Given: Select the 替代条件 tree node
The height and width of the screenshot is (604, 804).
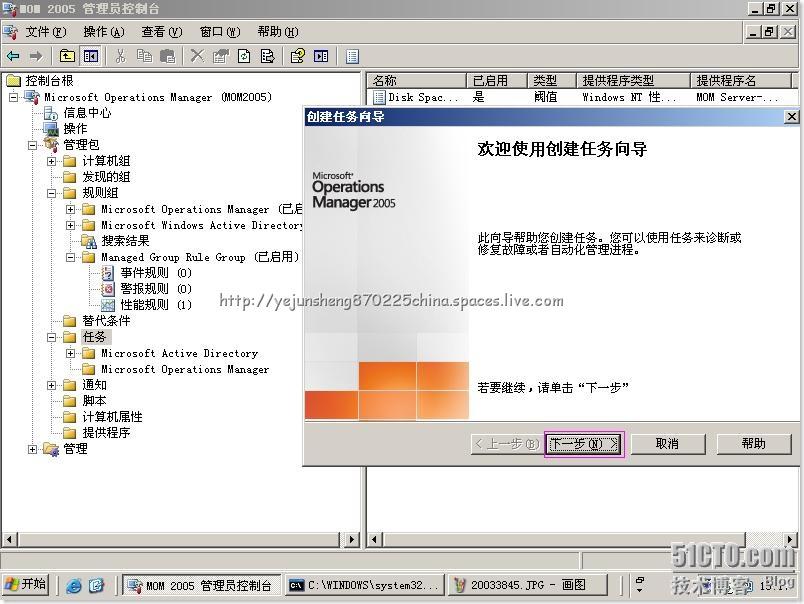Looking at the screenshot, I should pos(106,321).
